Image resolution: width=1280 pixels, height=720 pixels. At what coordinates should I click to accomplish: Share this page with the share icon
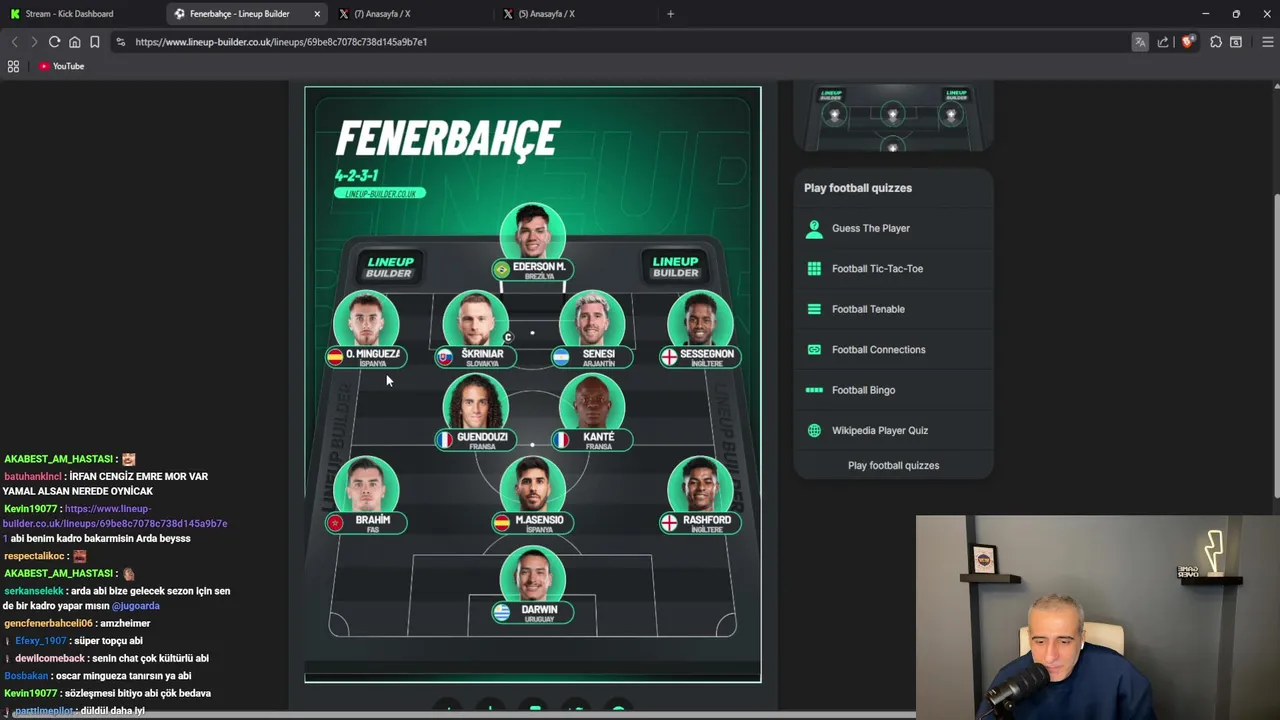tap(1163, 42)
